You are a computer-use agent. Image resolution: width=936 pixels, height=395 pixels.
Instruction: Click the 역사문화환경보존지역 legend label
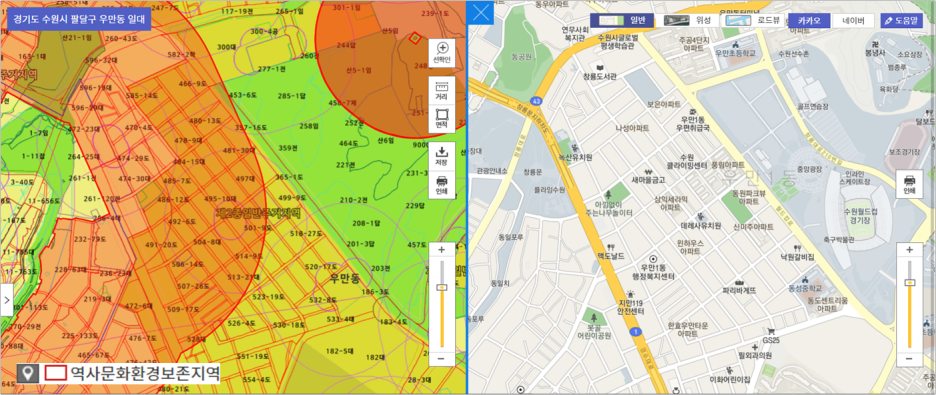click(x=144, y=374)
